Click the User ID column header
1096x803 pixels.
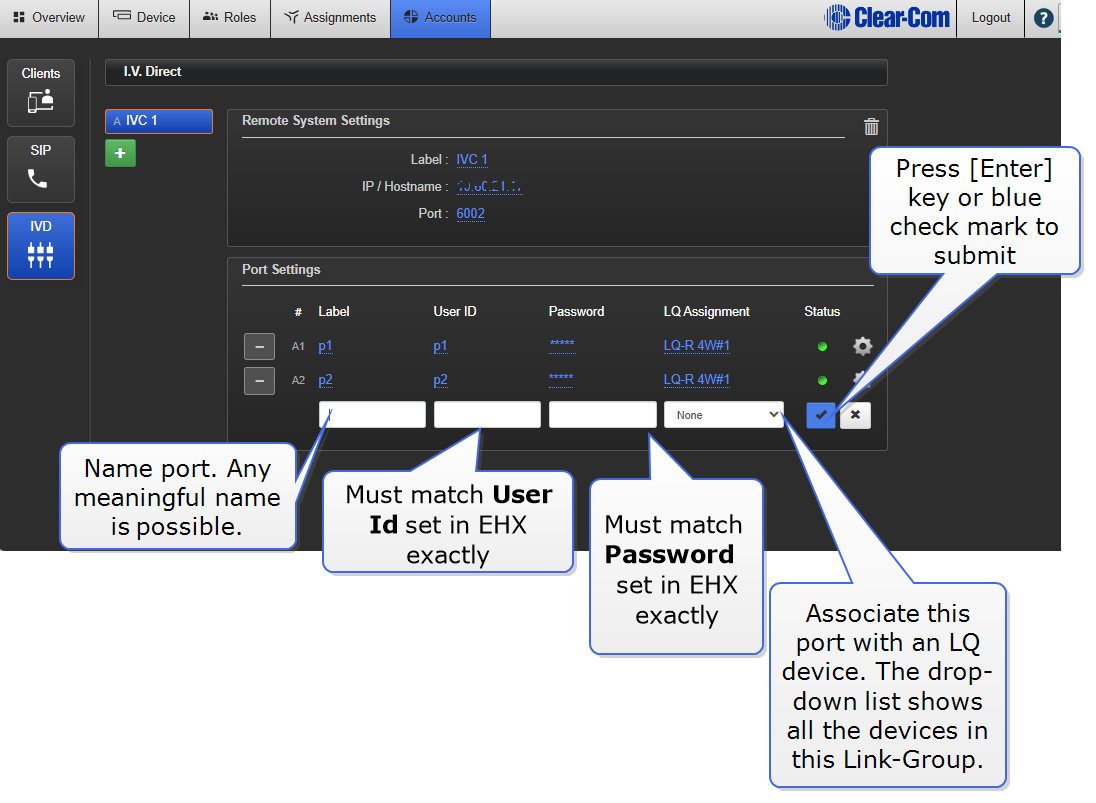(455, 312)
